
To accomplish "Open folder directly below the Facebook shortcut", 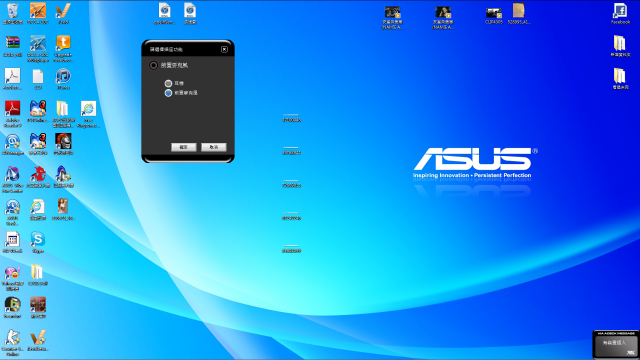I will [620, 43].
